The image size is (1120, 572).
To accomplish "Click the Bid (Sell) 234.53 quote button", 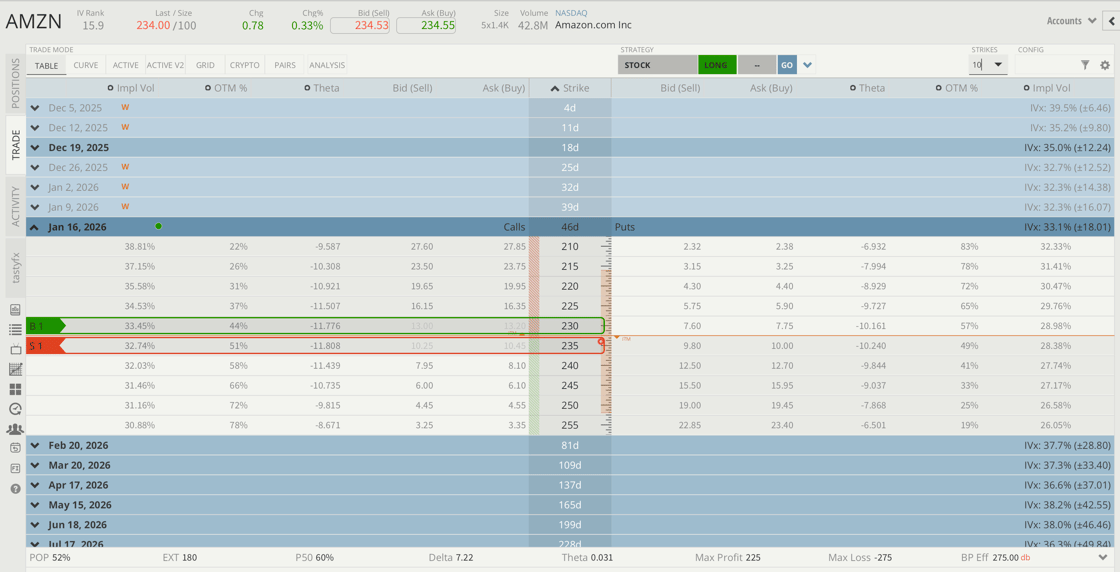I will pyautogui.click(x=359, y=25).
